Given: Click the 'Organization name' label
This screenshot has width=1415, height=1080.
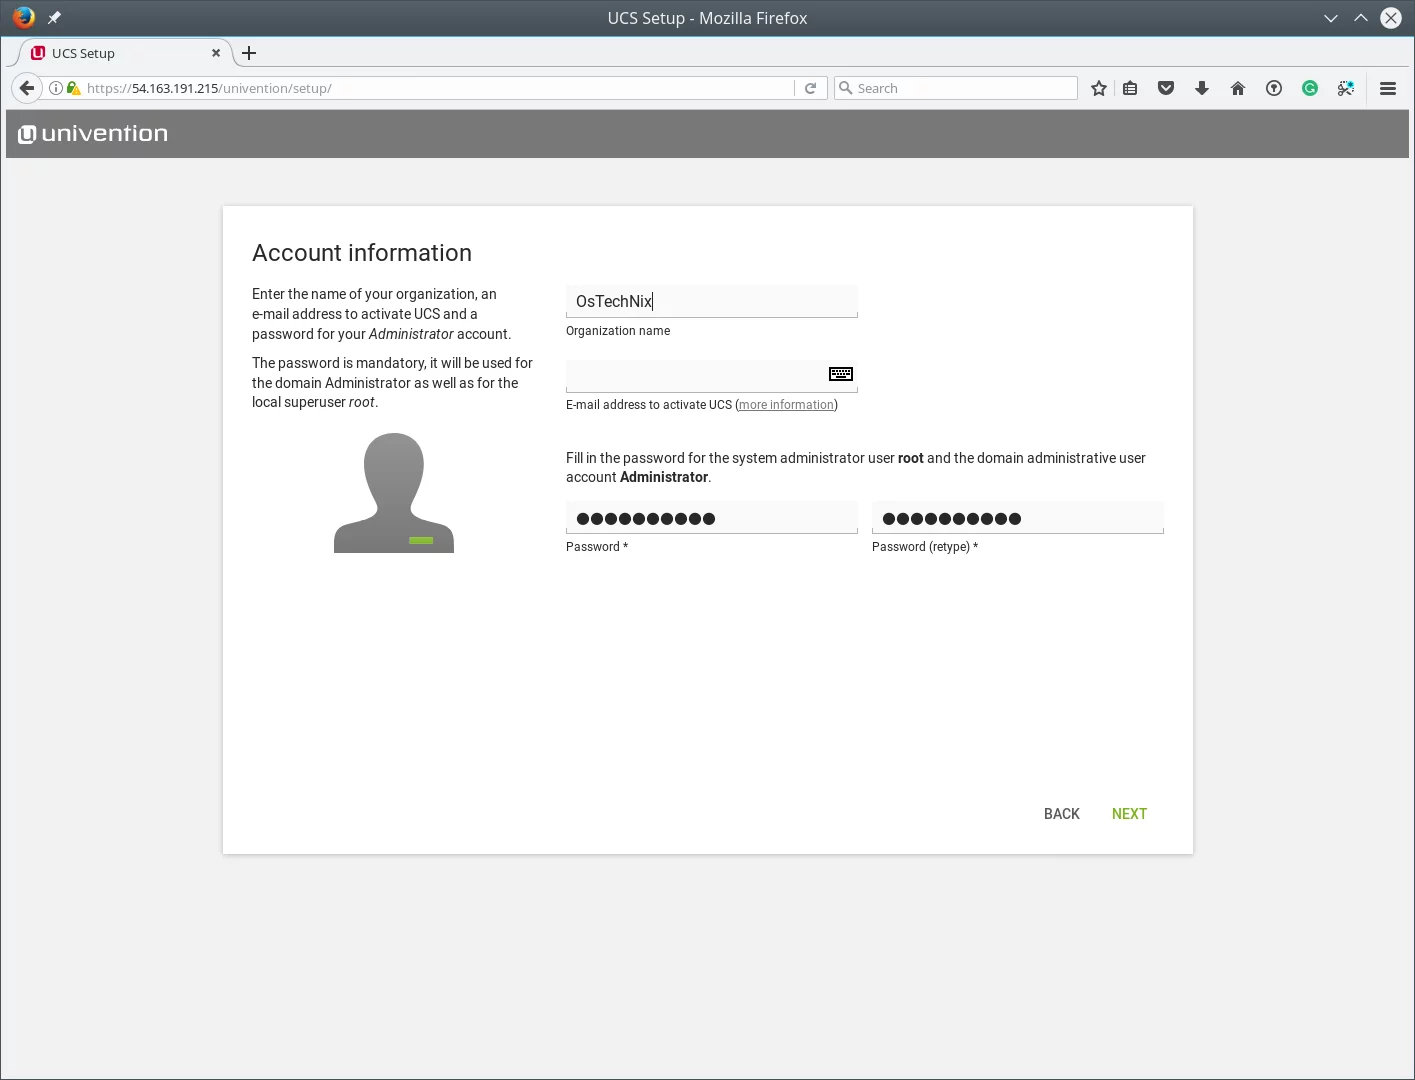Looking at the screenshot, I should click(618, 331).
